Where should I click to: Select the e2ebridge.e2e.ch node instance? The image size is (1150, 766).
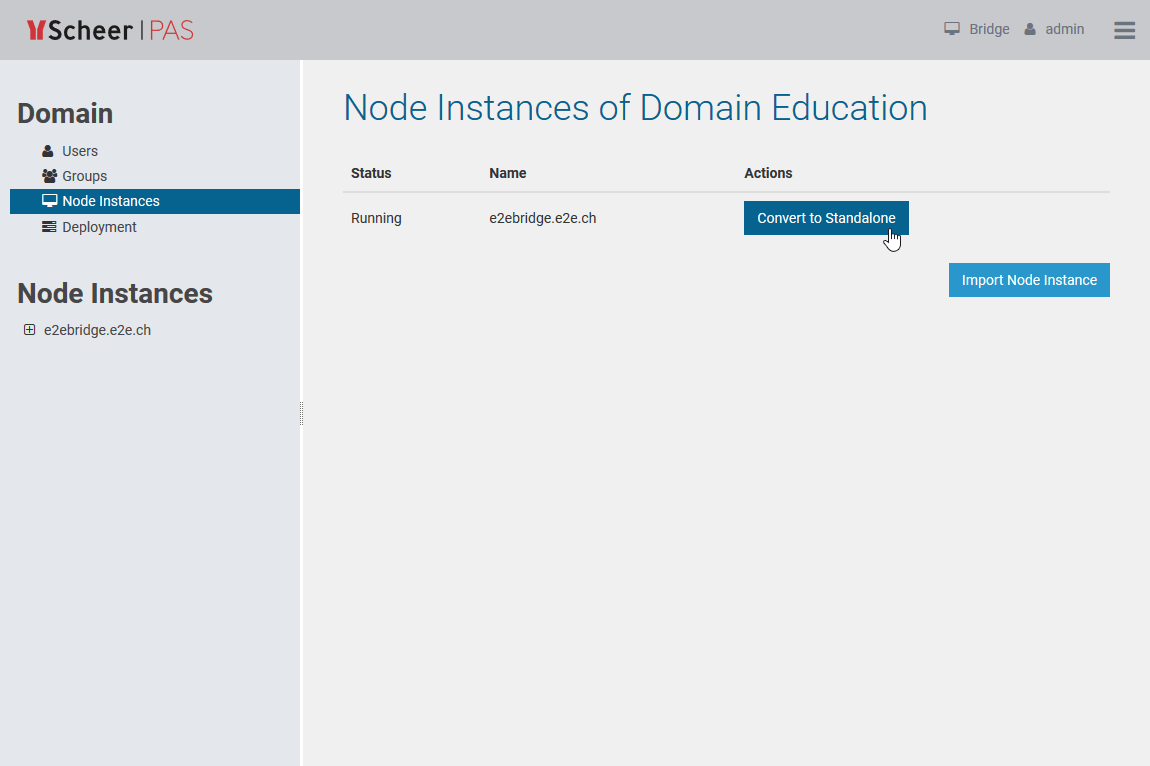pos(95,329)
